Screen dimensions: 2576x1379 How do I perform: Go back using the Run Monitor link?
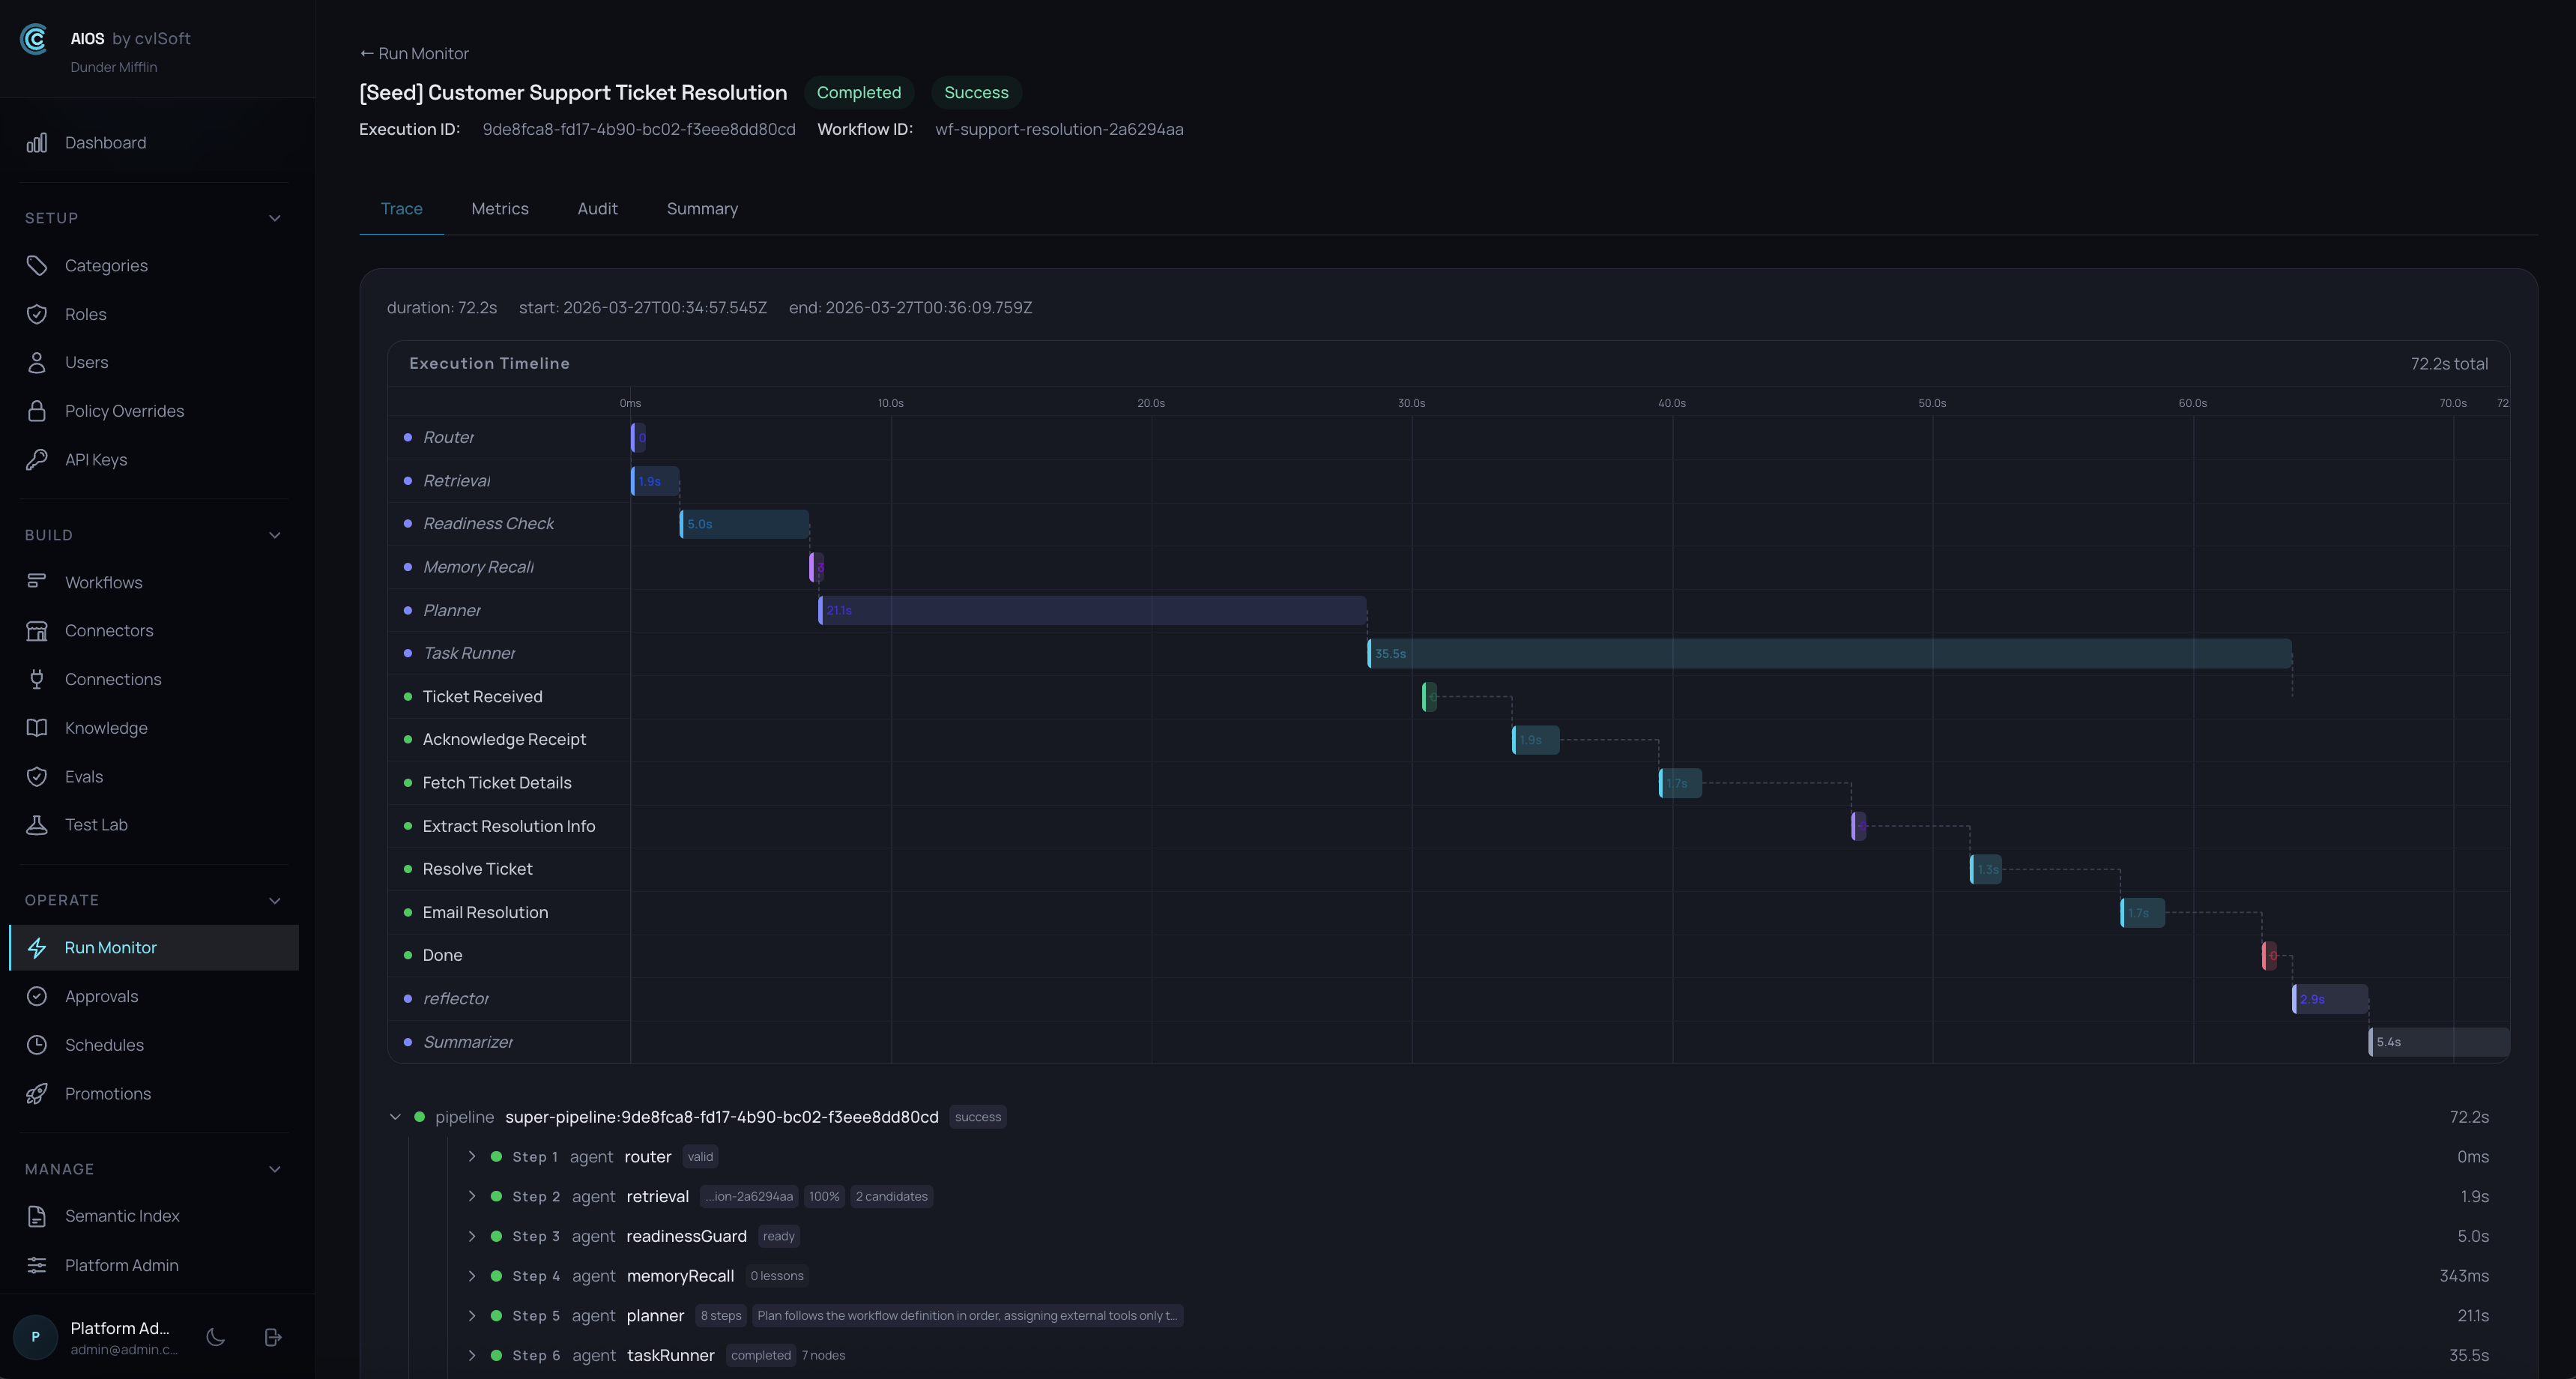tap(413, 53)
